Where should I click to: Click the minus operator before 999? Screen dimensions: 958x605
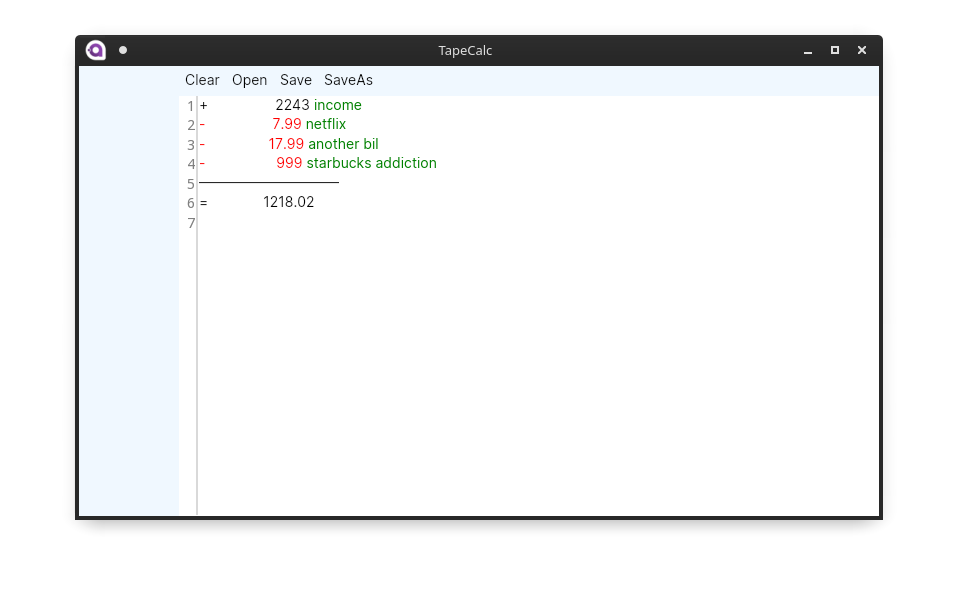pos(202,164)
